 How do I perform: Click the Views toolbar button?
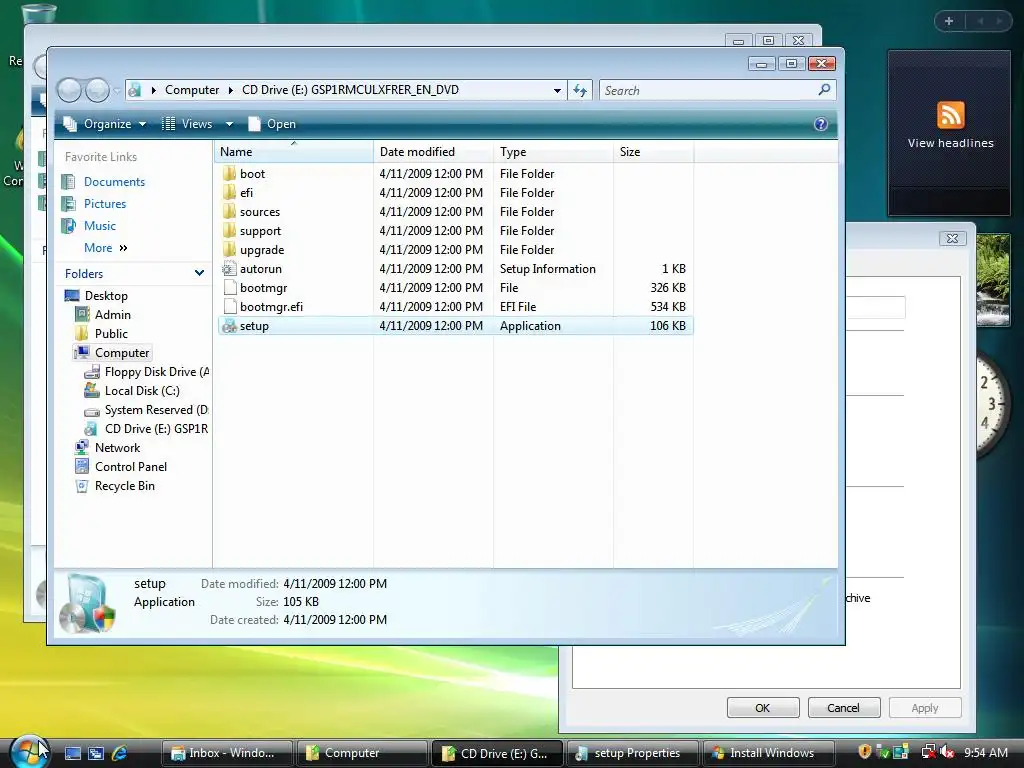(188, 124)
